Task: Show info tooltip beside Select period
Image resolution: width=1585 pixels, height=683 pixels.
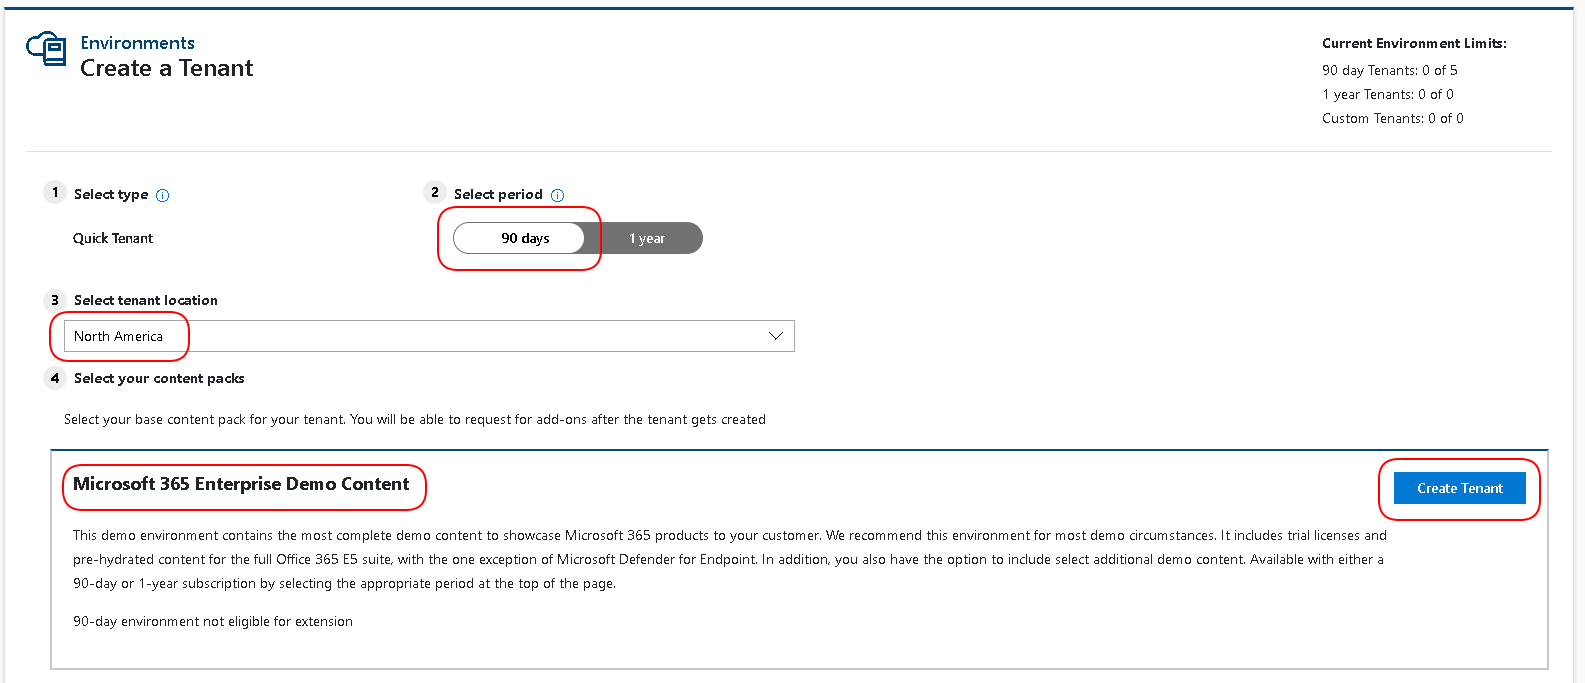Action: click(x=558, y=195)
